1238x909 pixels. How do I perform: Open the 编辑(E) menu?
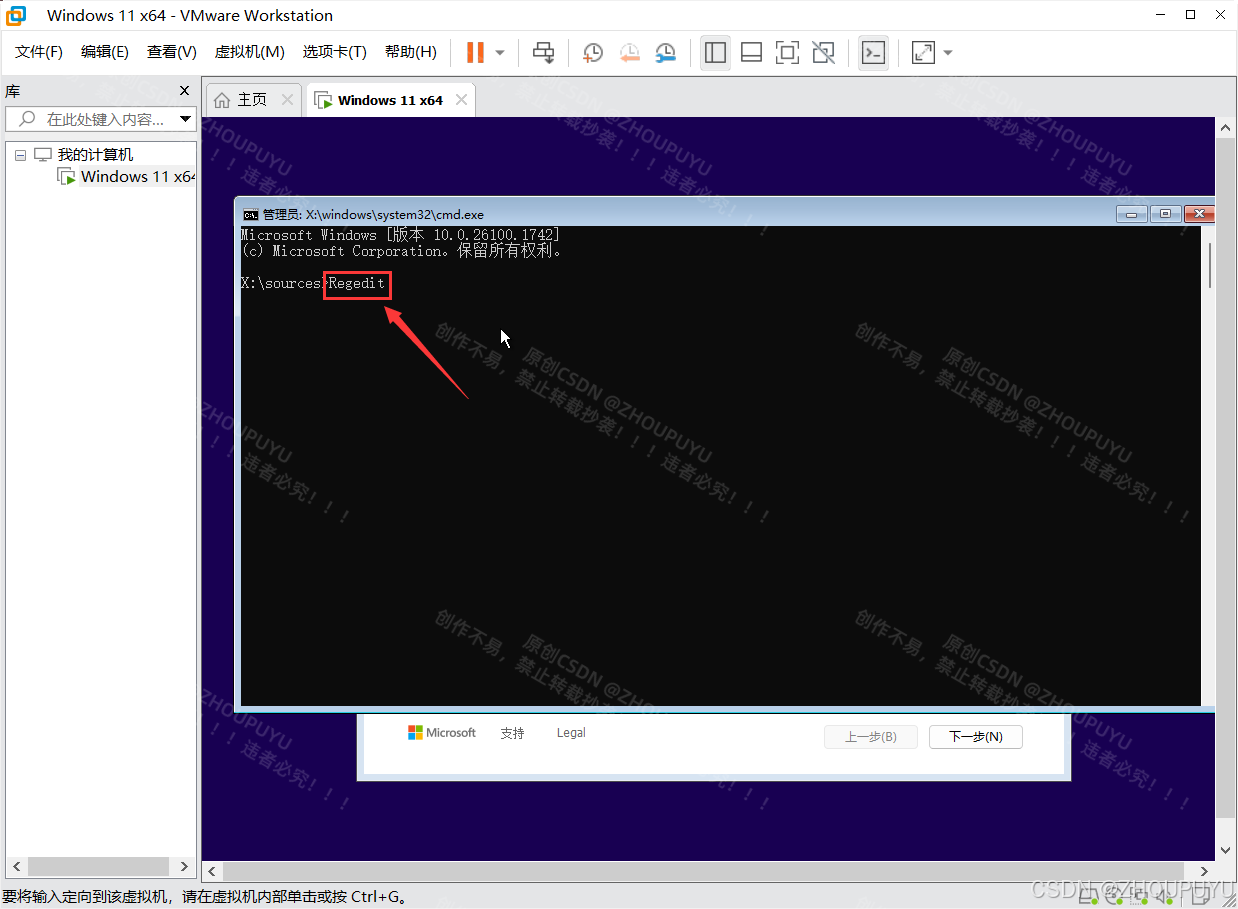click(x=105, y=52)
